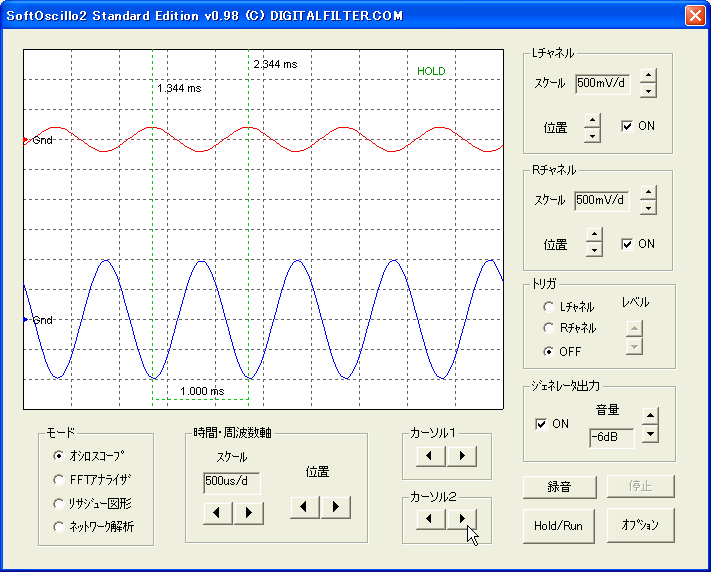Open the options button (オプション)

(640, 525)
